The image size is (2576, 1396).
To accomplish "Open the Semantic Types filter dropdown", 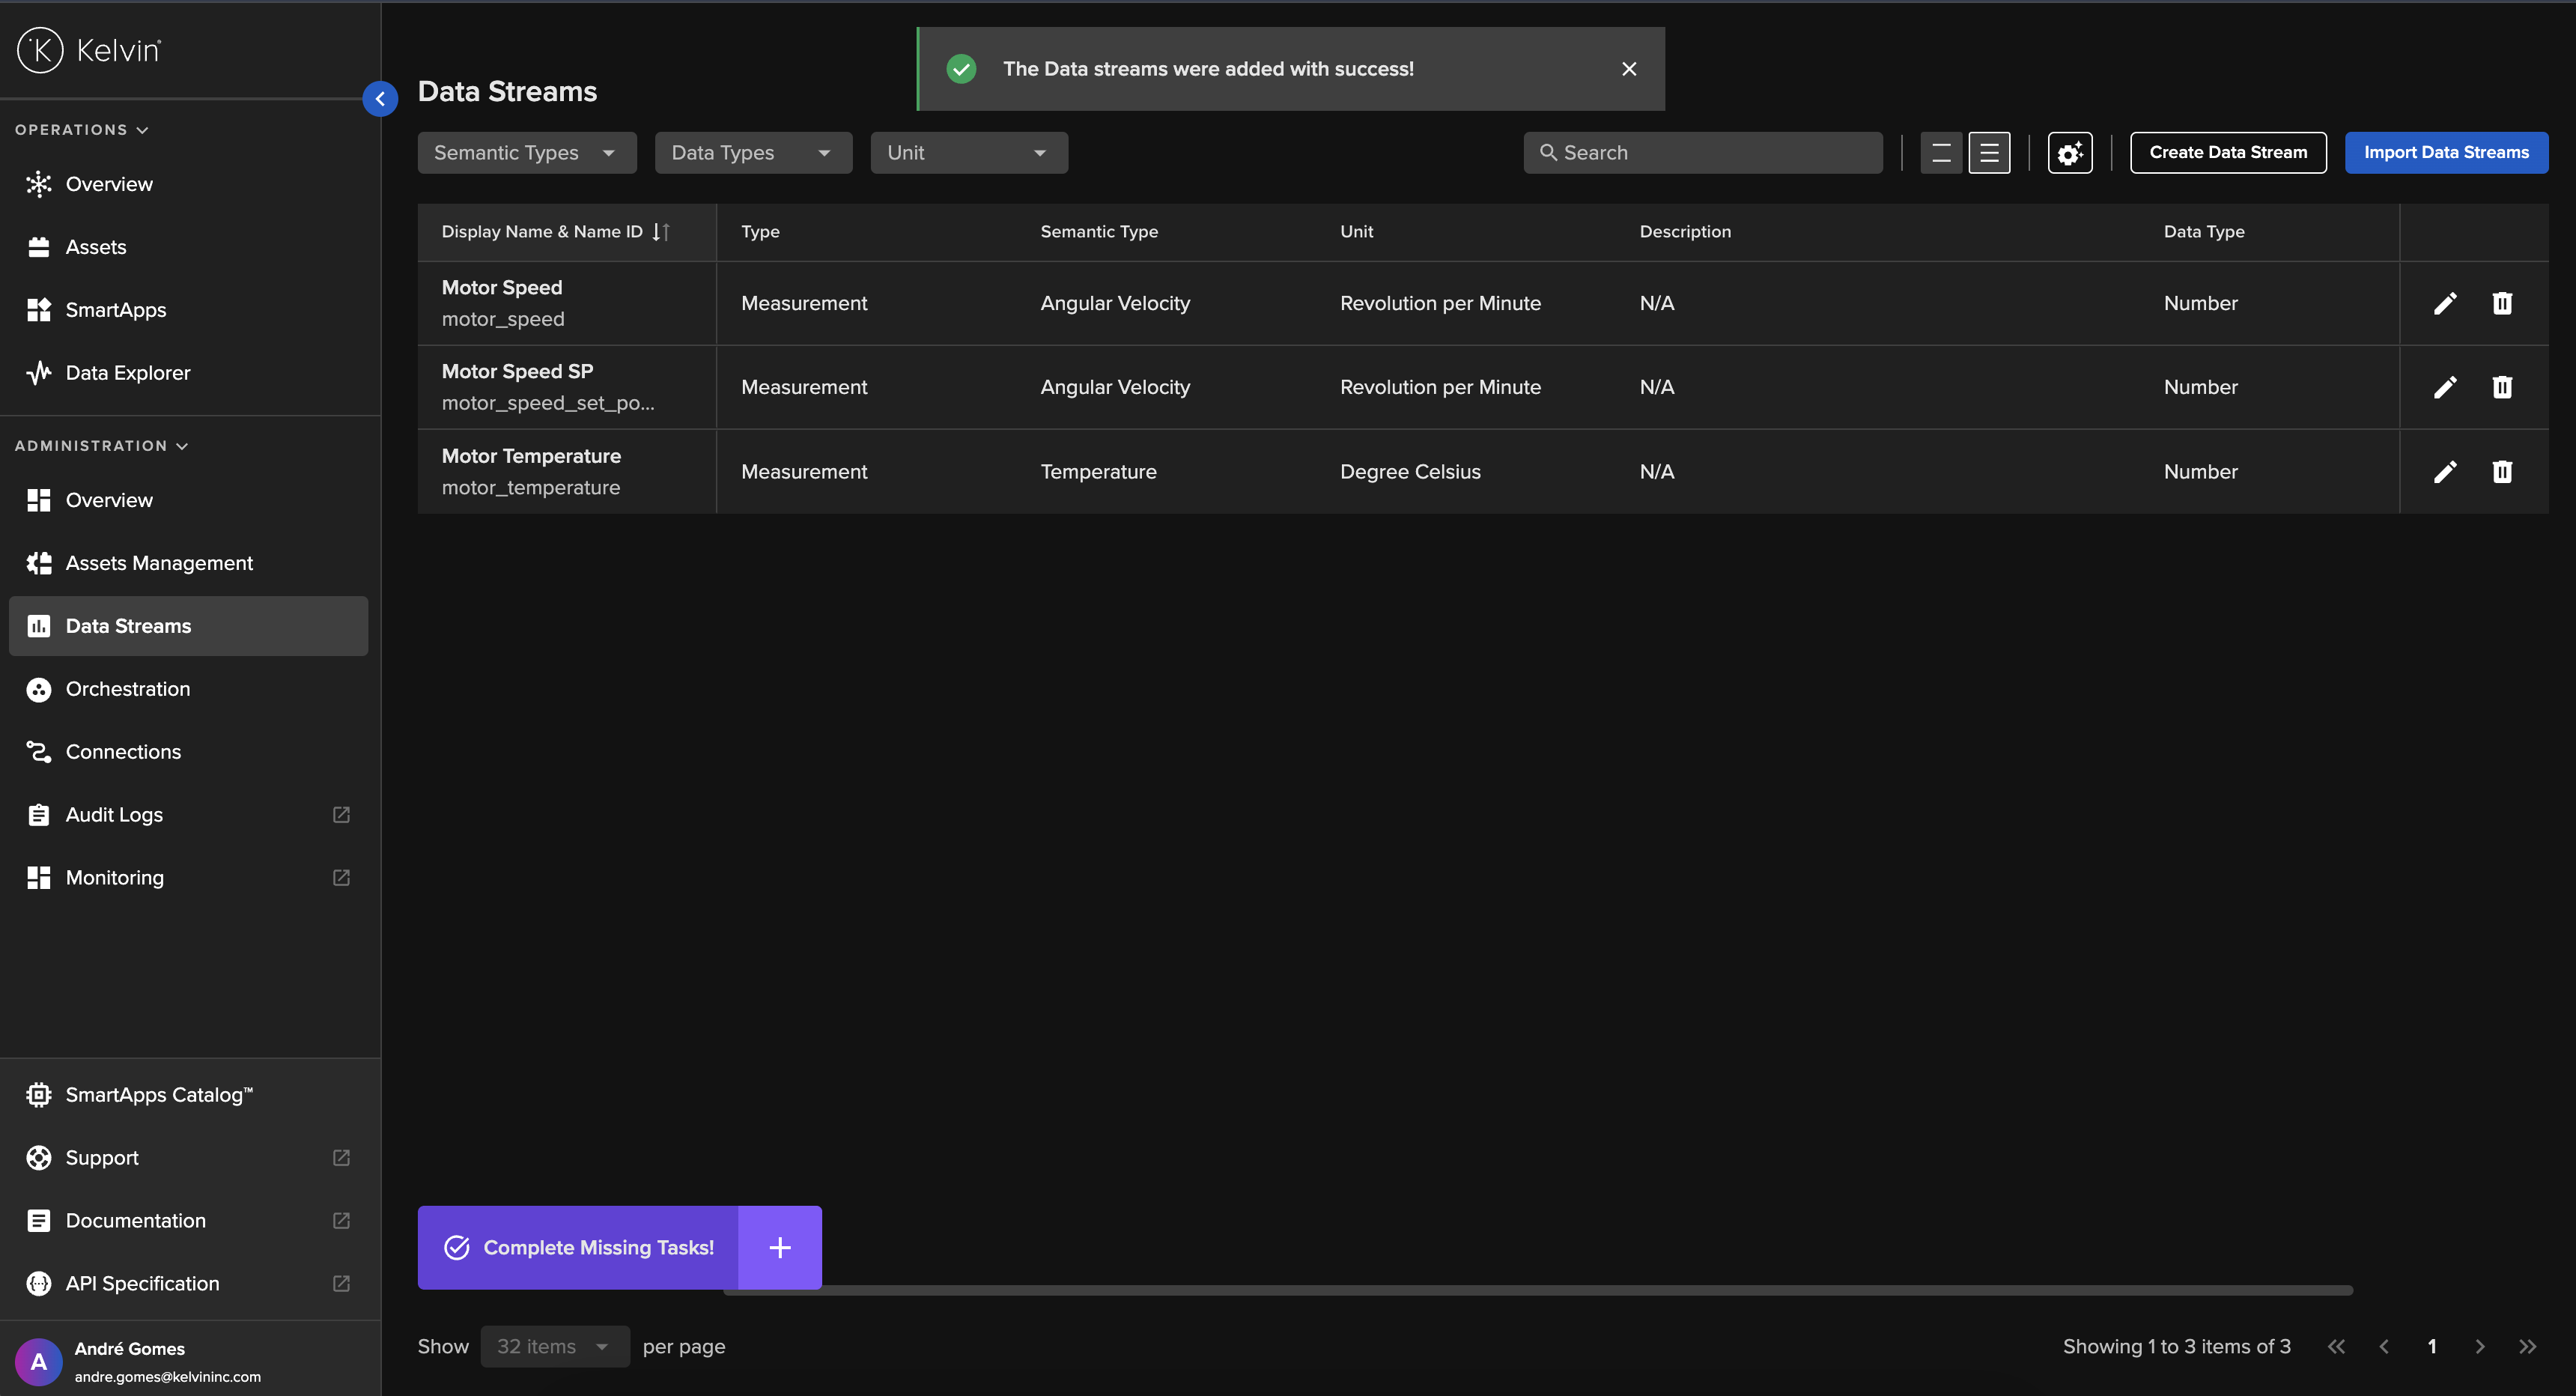I will (526, 152).
